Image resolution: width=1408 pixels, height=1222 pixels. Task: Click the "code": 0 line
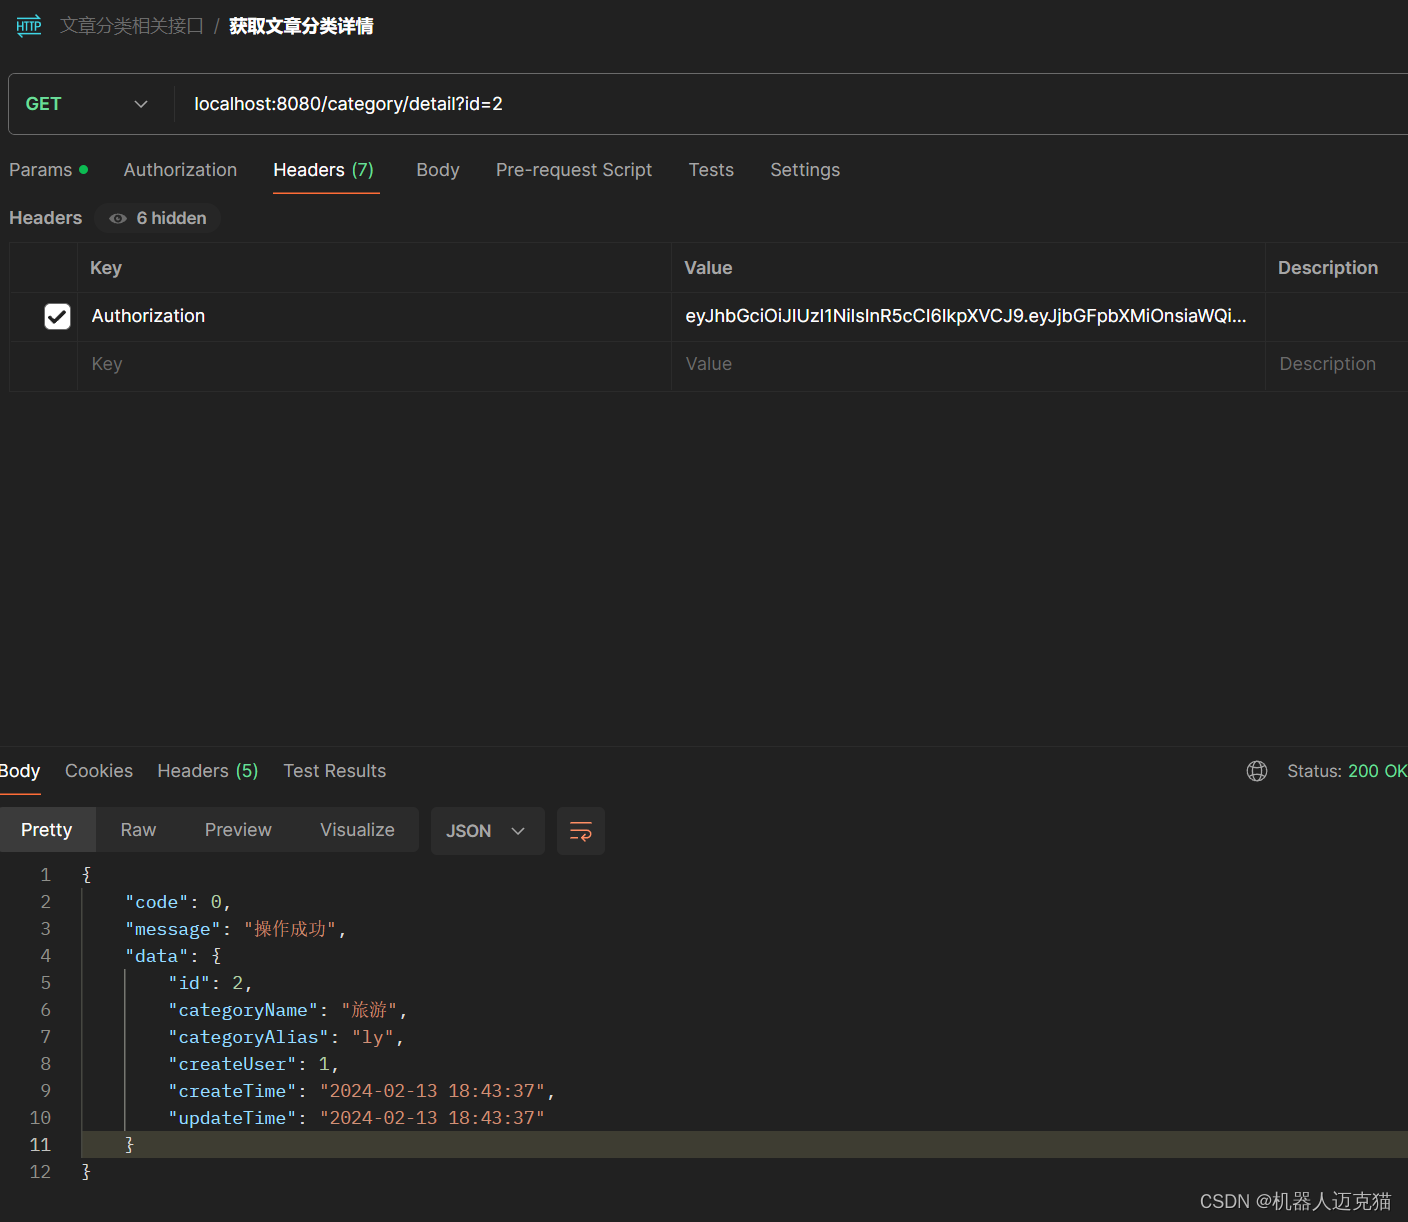[178, 902]
